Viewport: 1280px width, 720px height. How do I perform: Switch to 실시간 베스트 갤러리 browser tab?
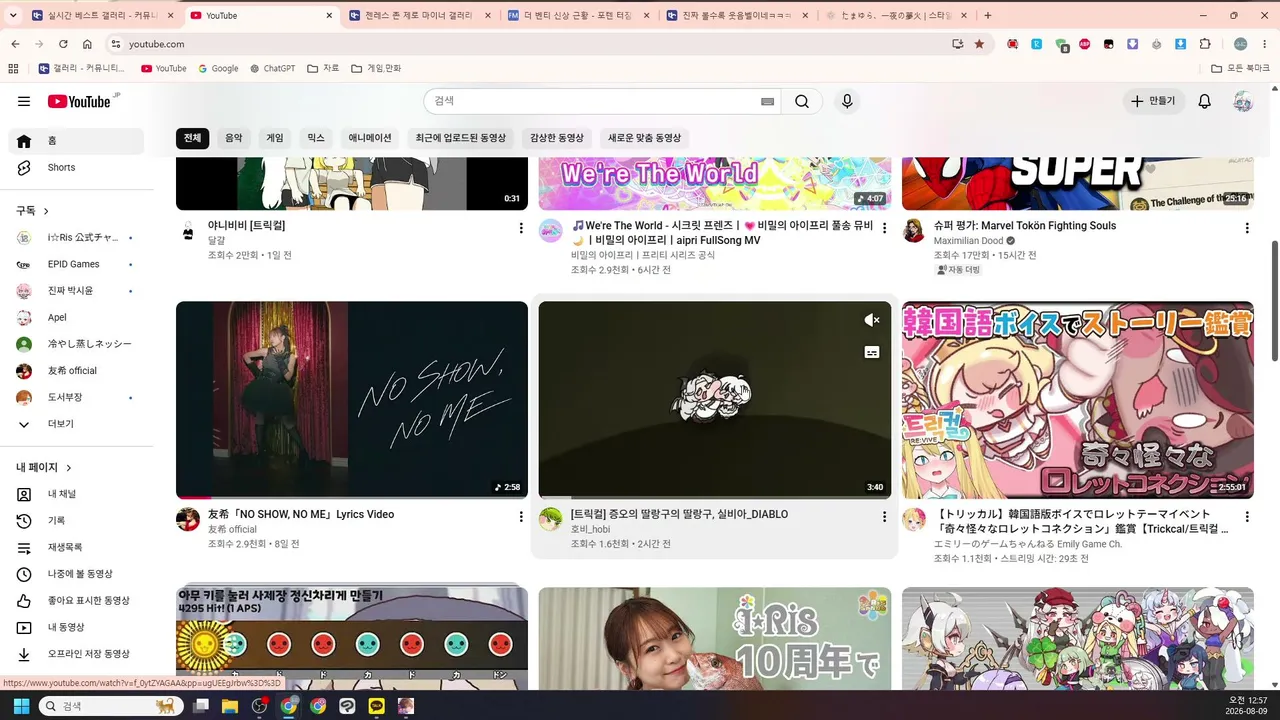[x=101, y=15]
